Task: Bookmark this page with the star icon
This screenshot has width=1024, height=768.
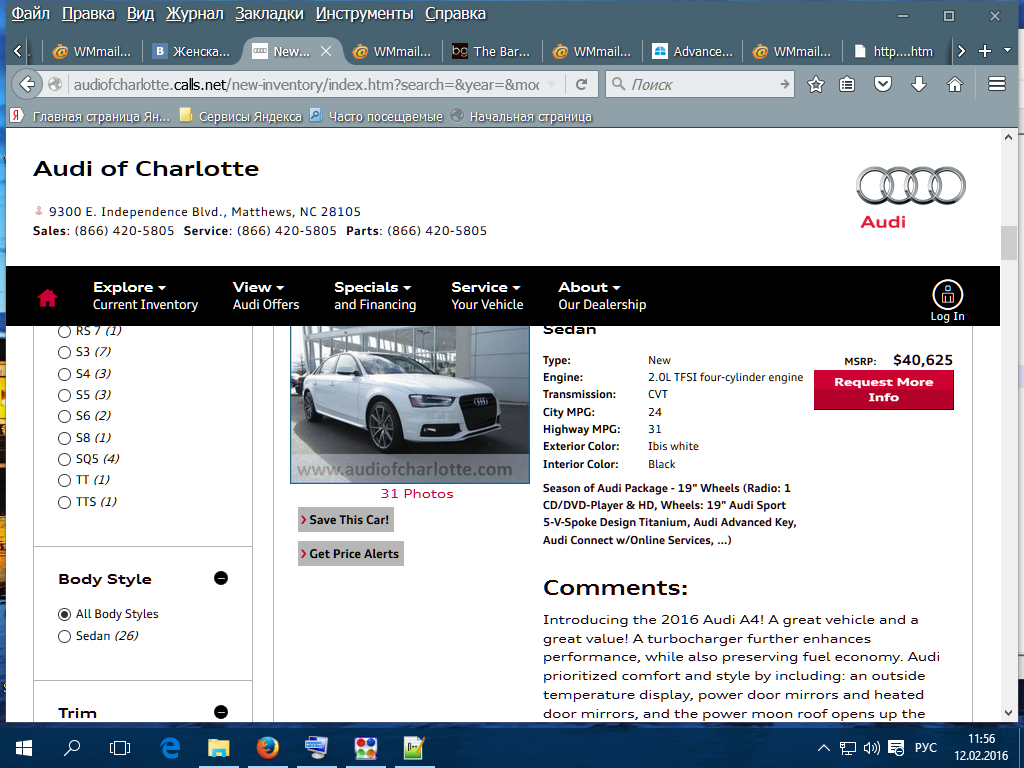Action: click(816, 84)
